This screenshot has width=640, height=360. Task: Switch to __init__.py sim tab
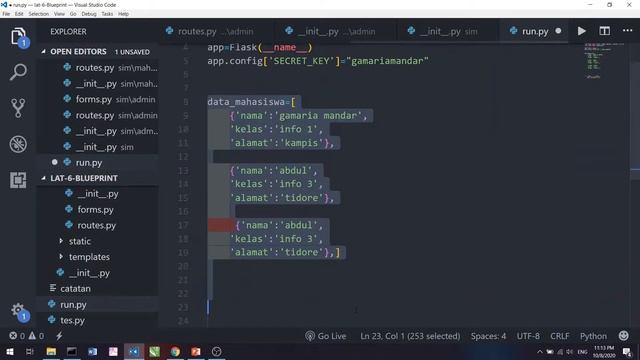coord(447,31)
